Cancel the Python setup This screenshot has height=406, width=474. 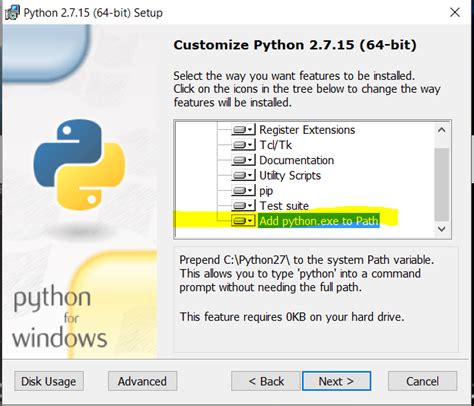(x=422, y=381)
